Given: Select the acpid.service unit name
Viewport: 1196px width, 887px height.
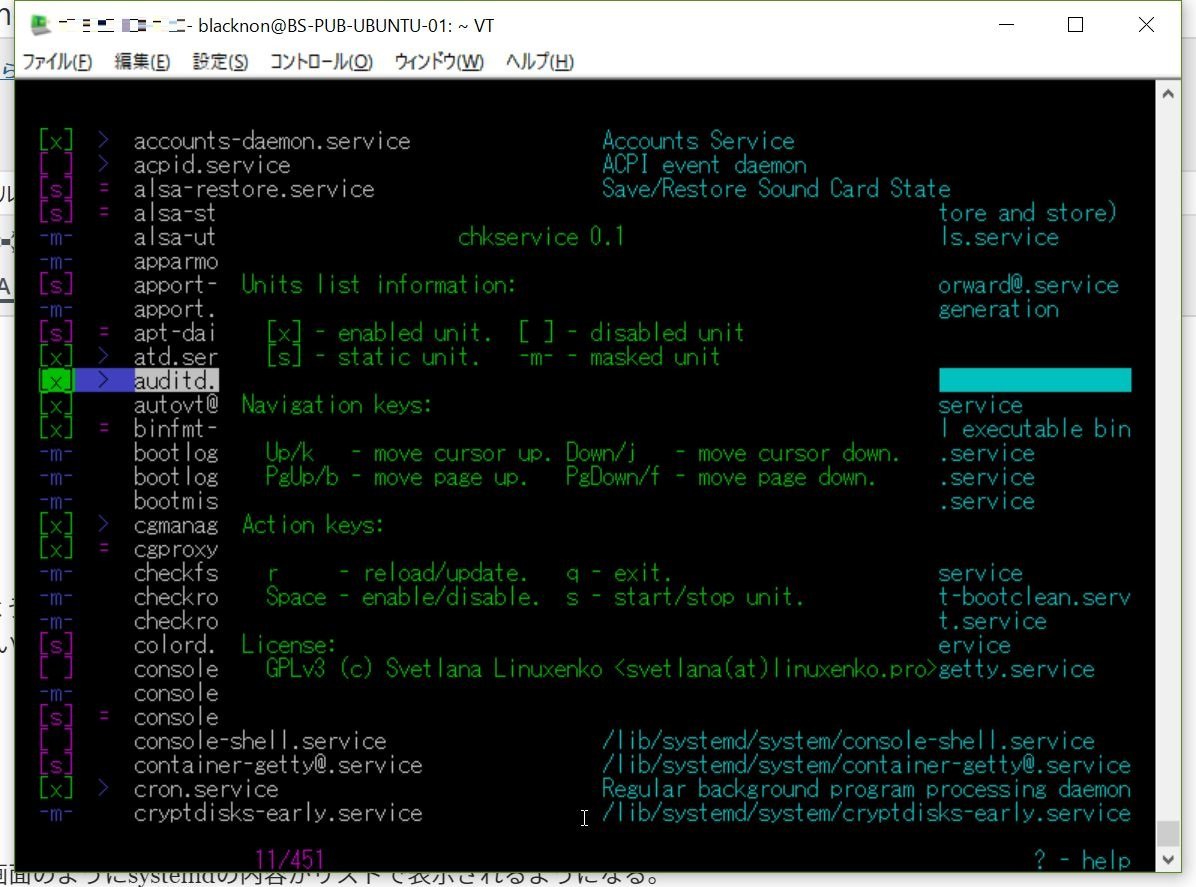Looking at the screenshot, I should click(212, 166).
